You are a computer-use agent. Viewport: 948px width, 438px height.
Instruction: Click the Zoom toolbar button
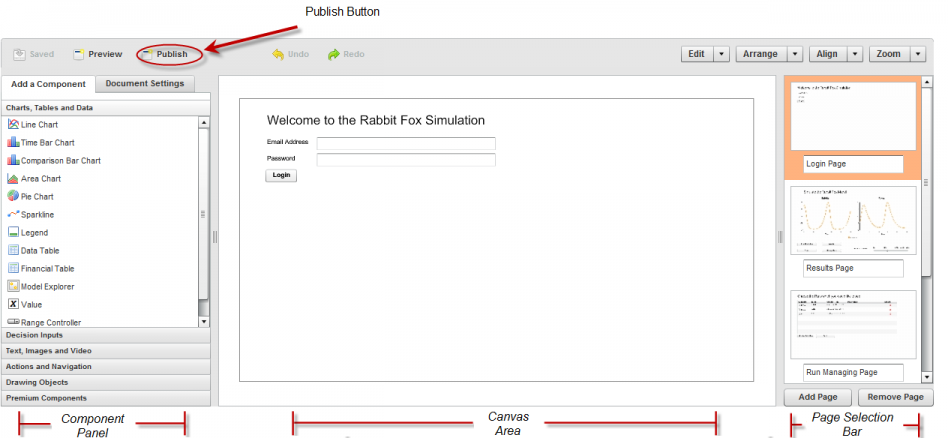(x=889, y=54)
